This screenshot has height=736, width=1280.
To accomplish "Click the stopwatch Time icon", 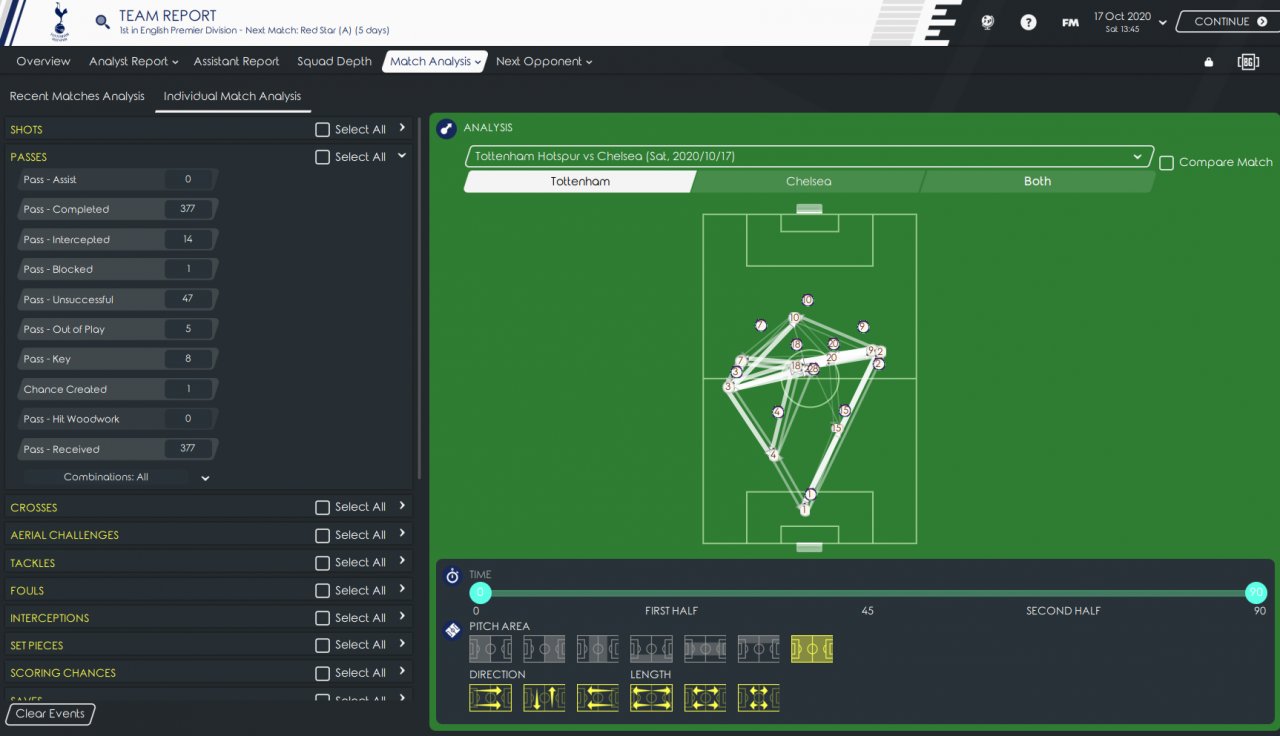I will 452,576.
